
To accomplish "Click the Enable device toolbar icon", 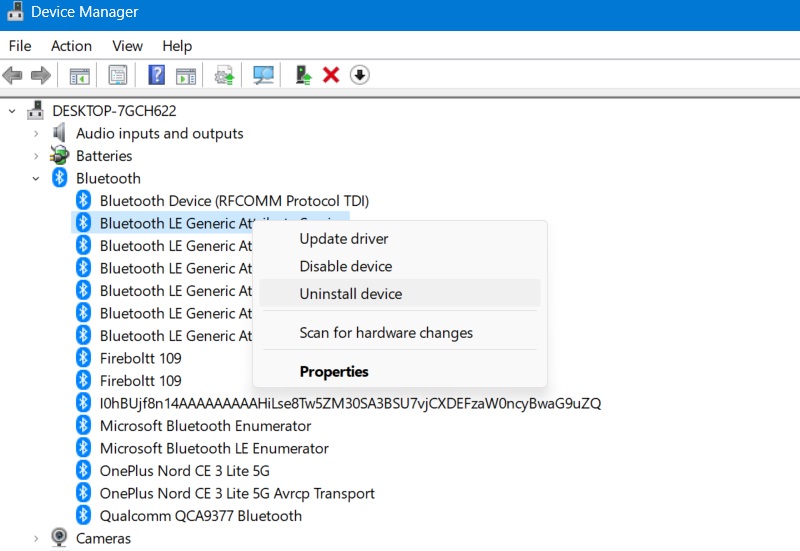I will tap(304, 76).
